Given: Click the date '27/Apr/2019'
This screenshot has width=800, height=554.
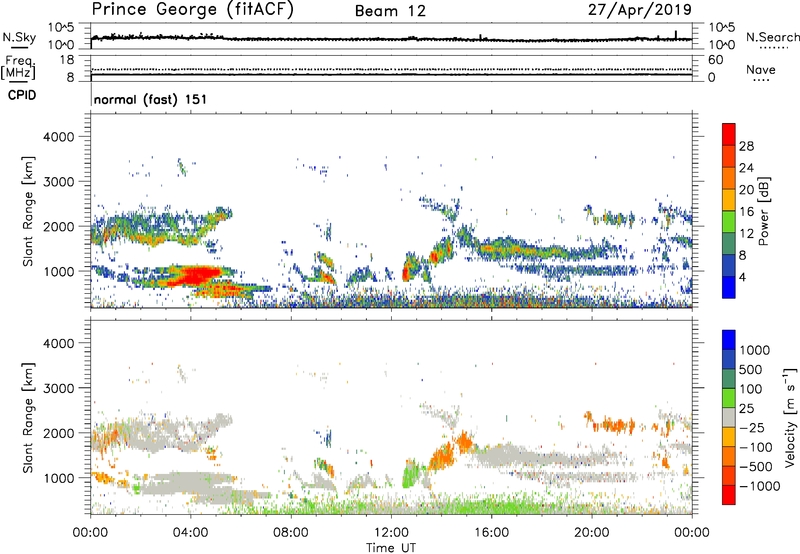Looking at the screenshot, I should pos(640,10).
